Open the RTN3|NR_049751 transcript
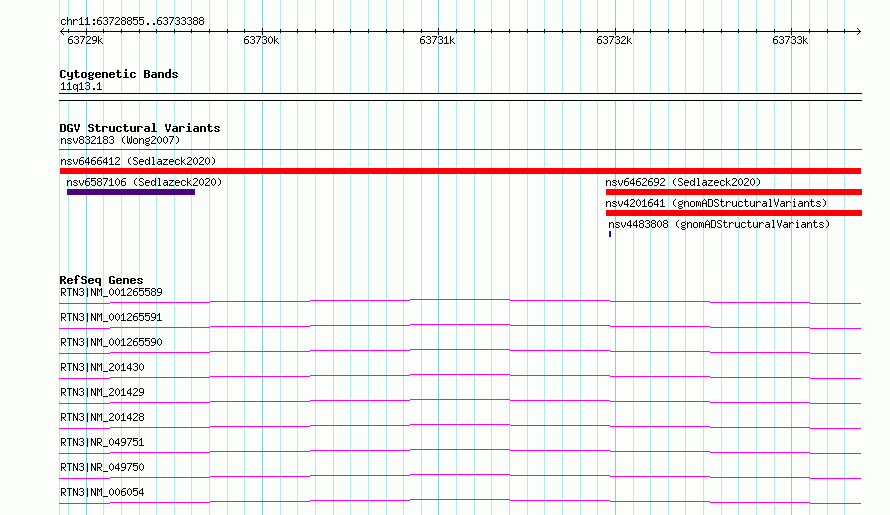 [x=102, y=442]
